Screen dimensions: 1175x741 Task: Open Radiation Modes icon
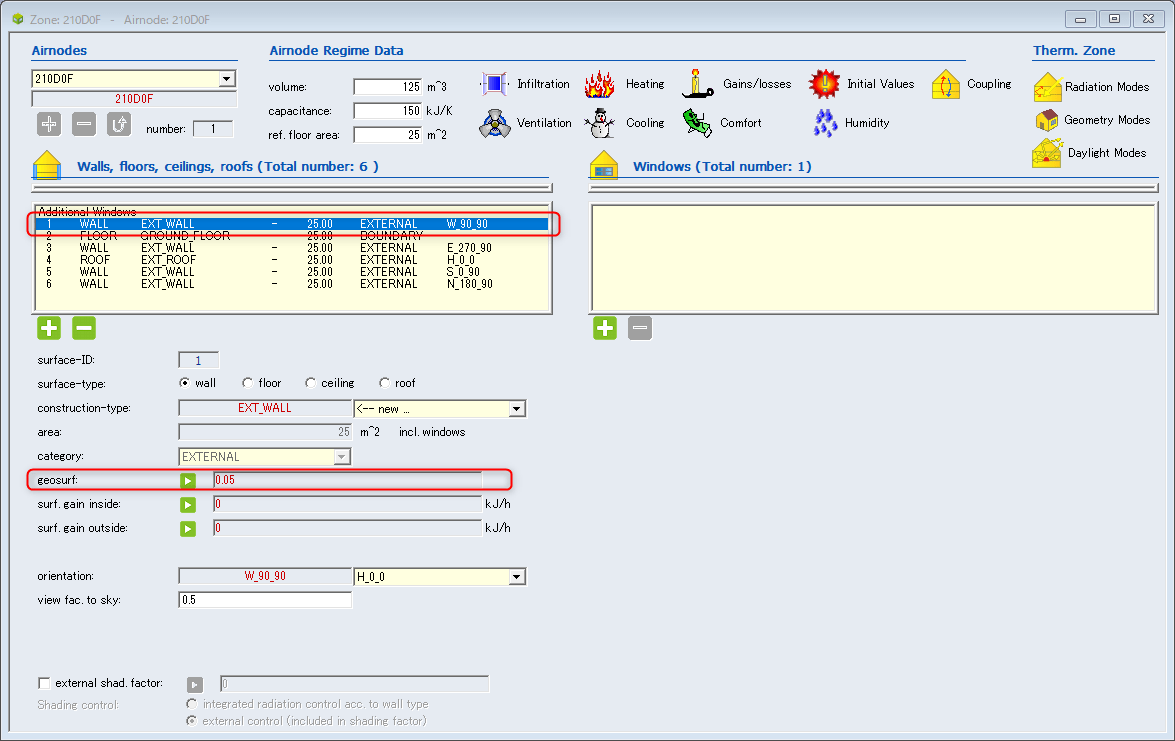1047,87
